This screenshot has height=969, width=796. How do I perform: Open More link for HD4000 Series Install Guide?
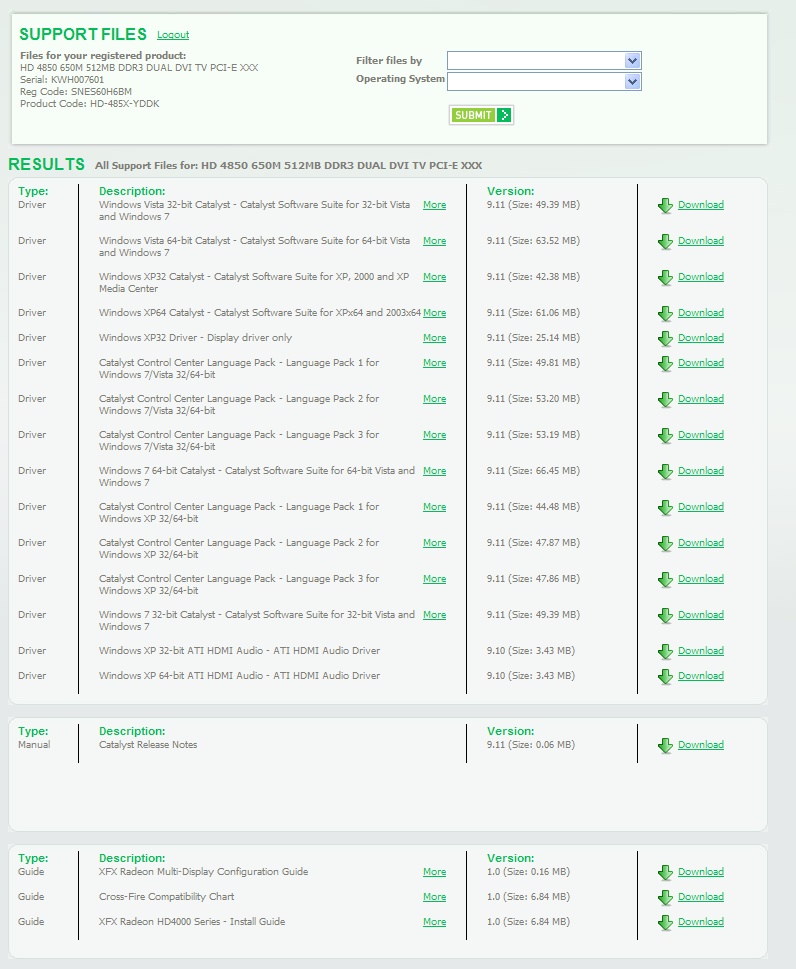(x=434, y=921)
